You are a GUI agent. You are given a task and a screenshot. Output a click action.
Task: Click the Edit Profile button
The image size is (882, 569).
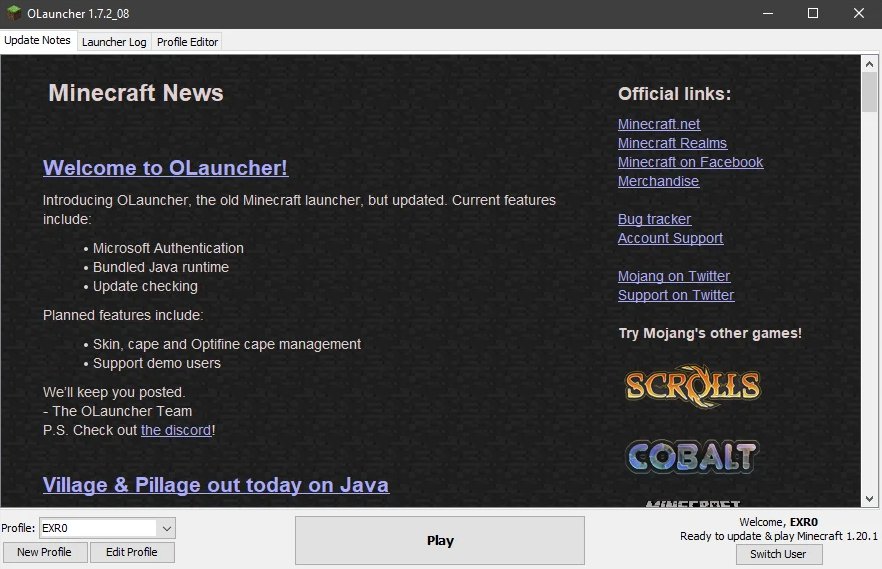tap(132, 552)
